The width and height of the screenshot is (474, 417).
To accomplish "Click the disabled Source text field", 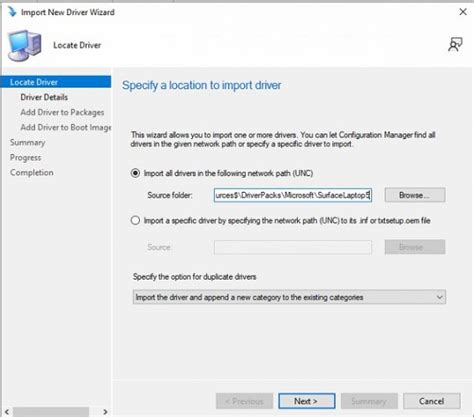I will tap(293, 247).
